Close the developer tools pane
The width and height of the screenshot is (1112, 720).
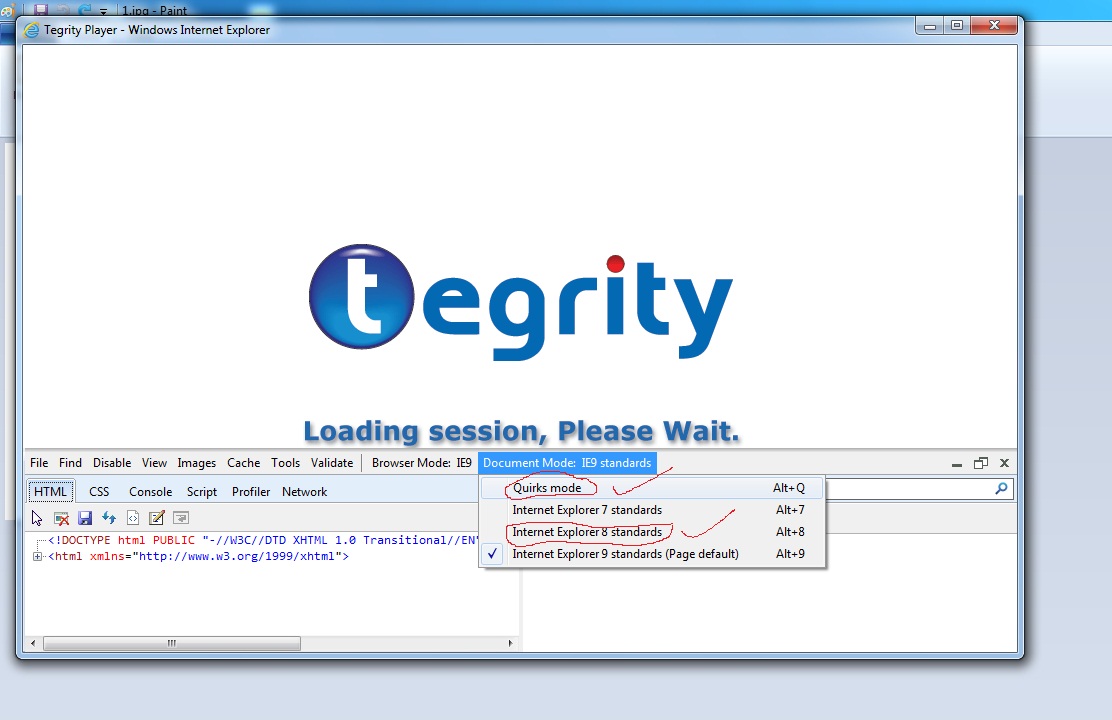[x=1004, y=463]
